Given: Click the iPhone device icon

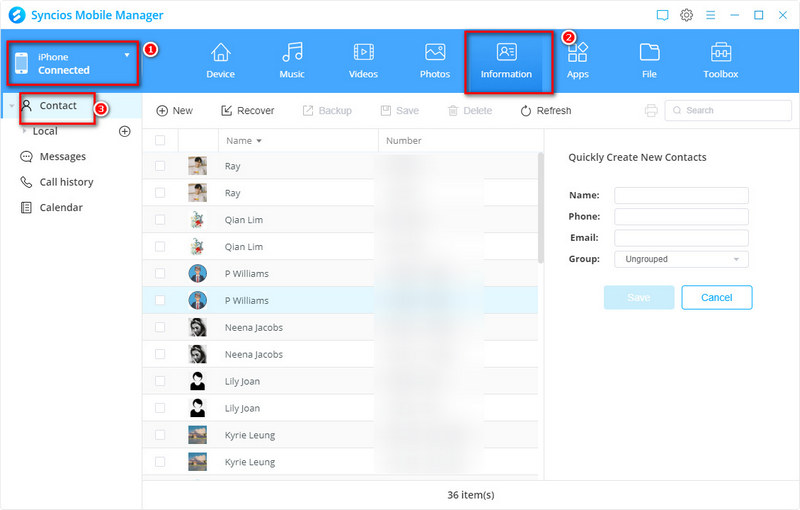Looking at the screenshot, I should 21,63.
